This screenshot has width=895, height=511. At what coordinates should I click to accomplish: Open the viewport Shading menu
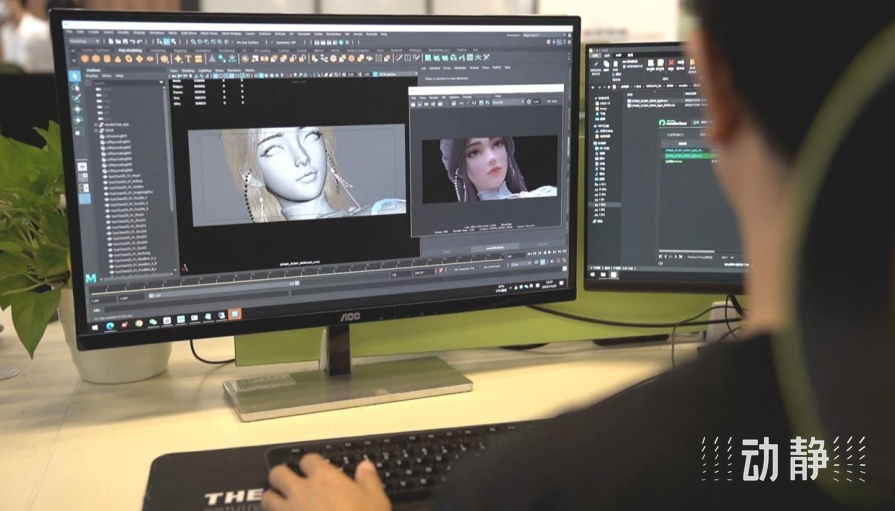tap(188, 71)
